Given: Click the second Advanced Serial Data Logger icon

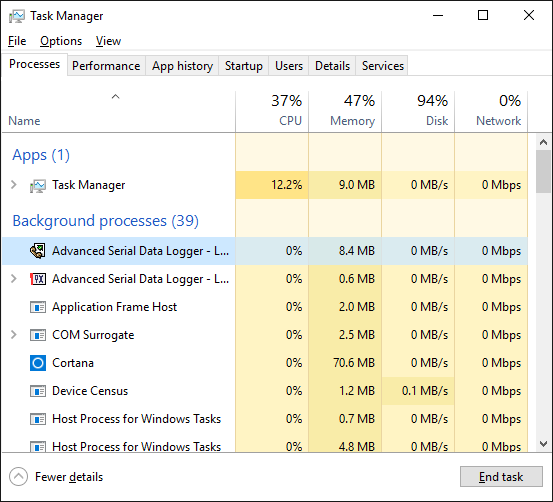Looking at the screenshot, I should point(38,279).
